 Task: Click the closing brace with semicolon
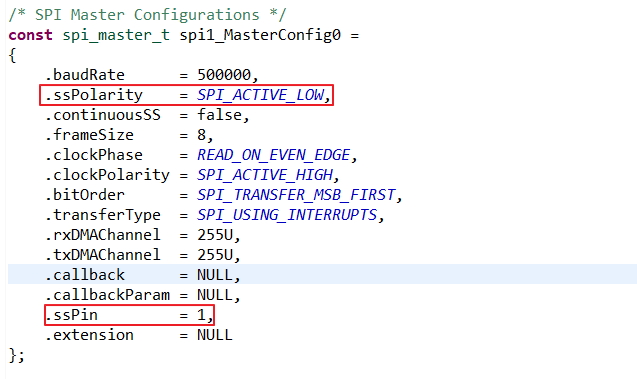(x=17, y=355)
